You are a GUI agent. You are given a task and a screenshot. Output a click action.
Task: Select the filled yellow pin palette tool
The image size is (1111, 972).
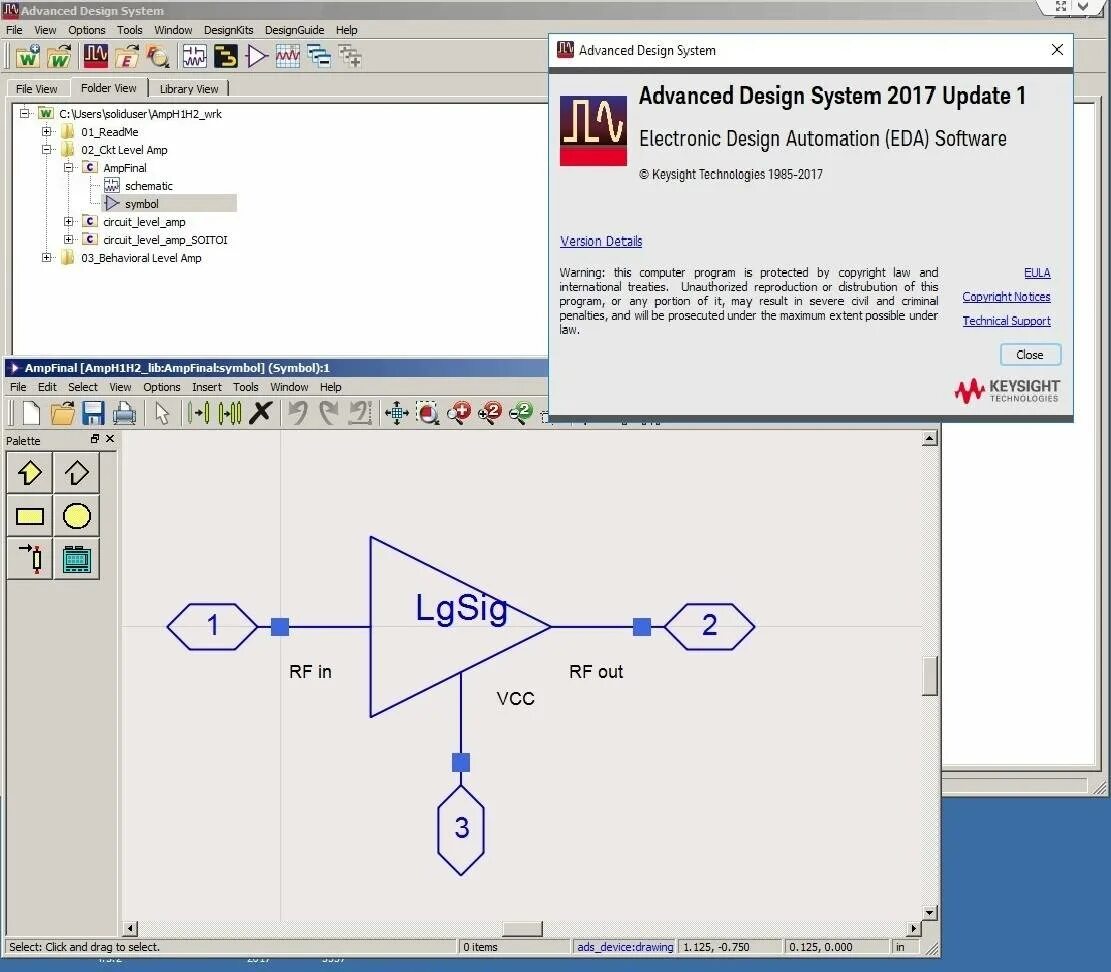(29, 473)
